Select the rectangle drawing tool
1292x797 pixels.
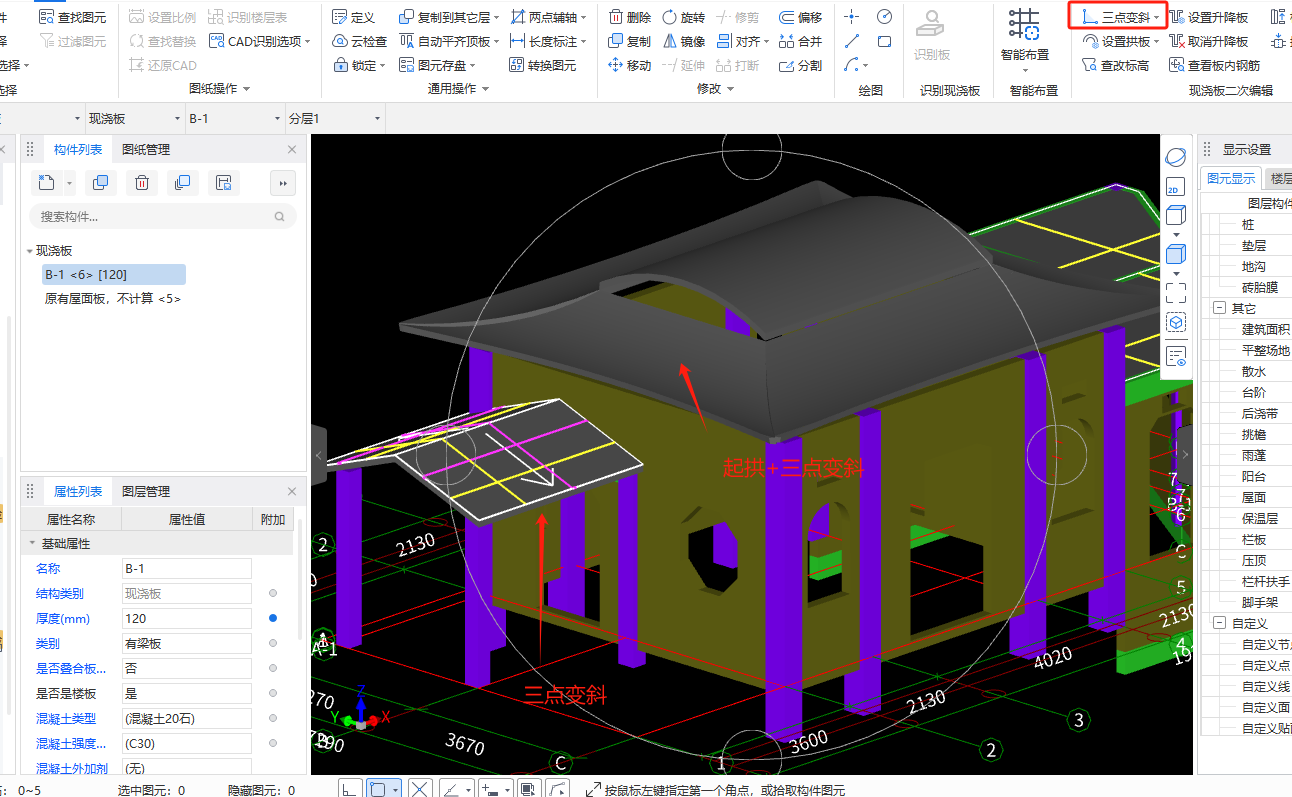coord(884,41)
